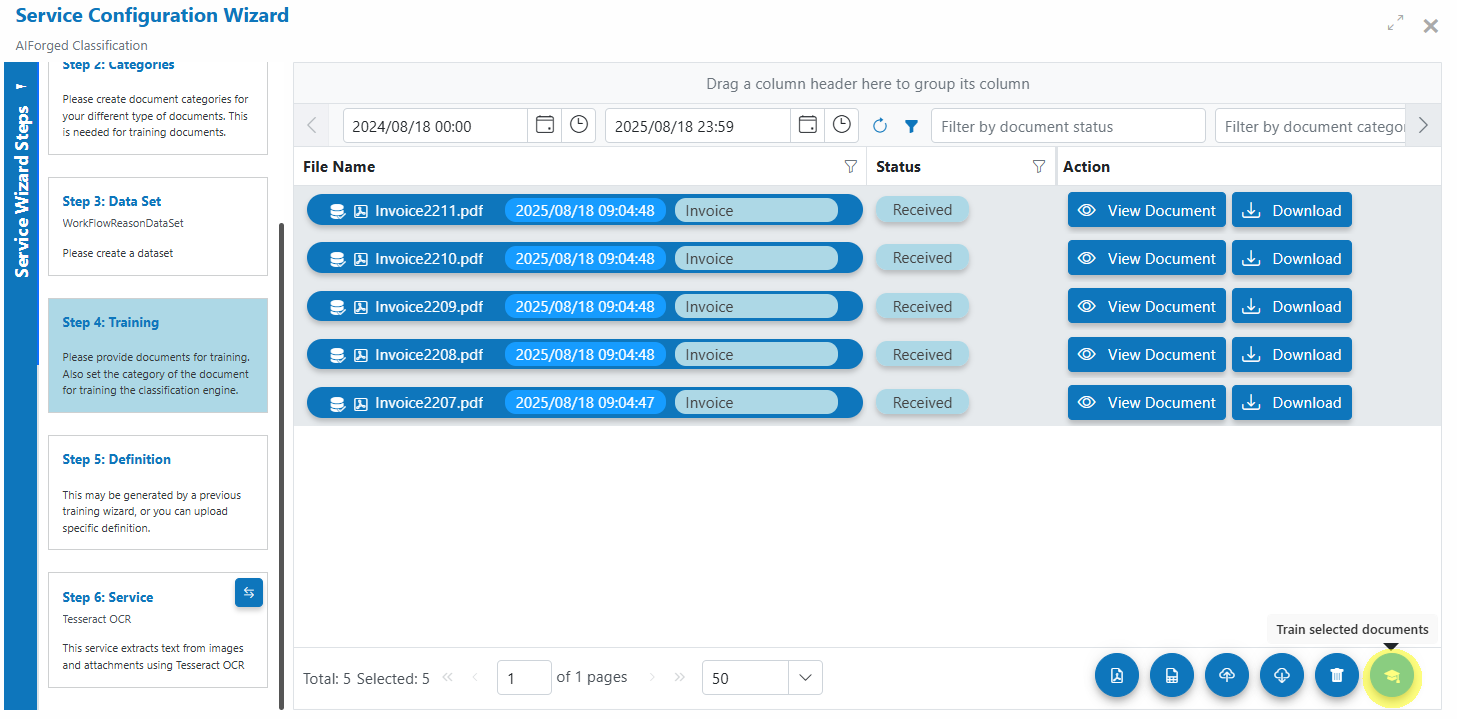Open Invoice category on Invoice2211.pdf row
Screen dimensions: 1457x719
756,210
